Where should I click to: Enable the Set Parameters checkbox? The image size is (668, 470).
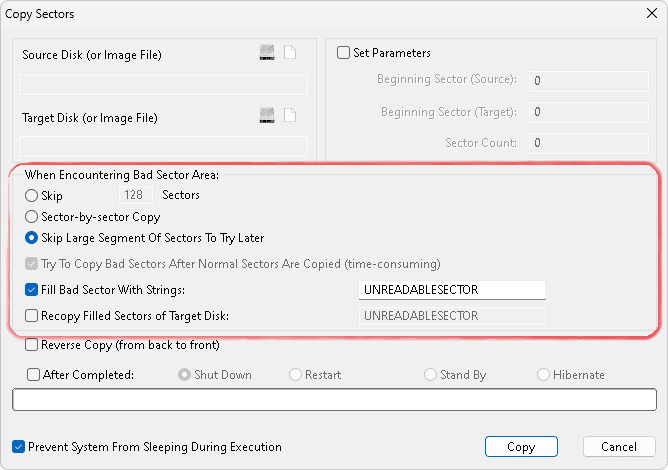[x=344, y=53]
